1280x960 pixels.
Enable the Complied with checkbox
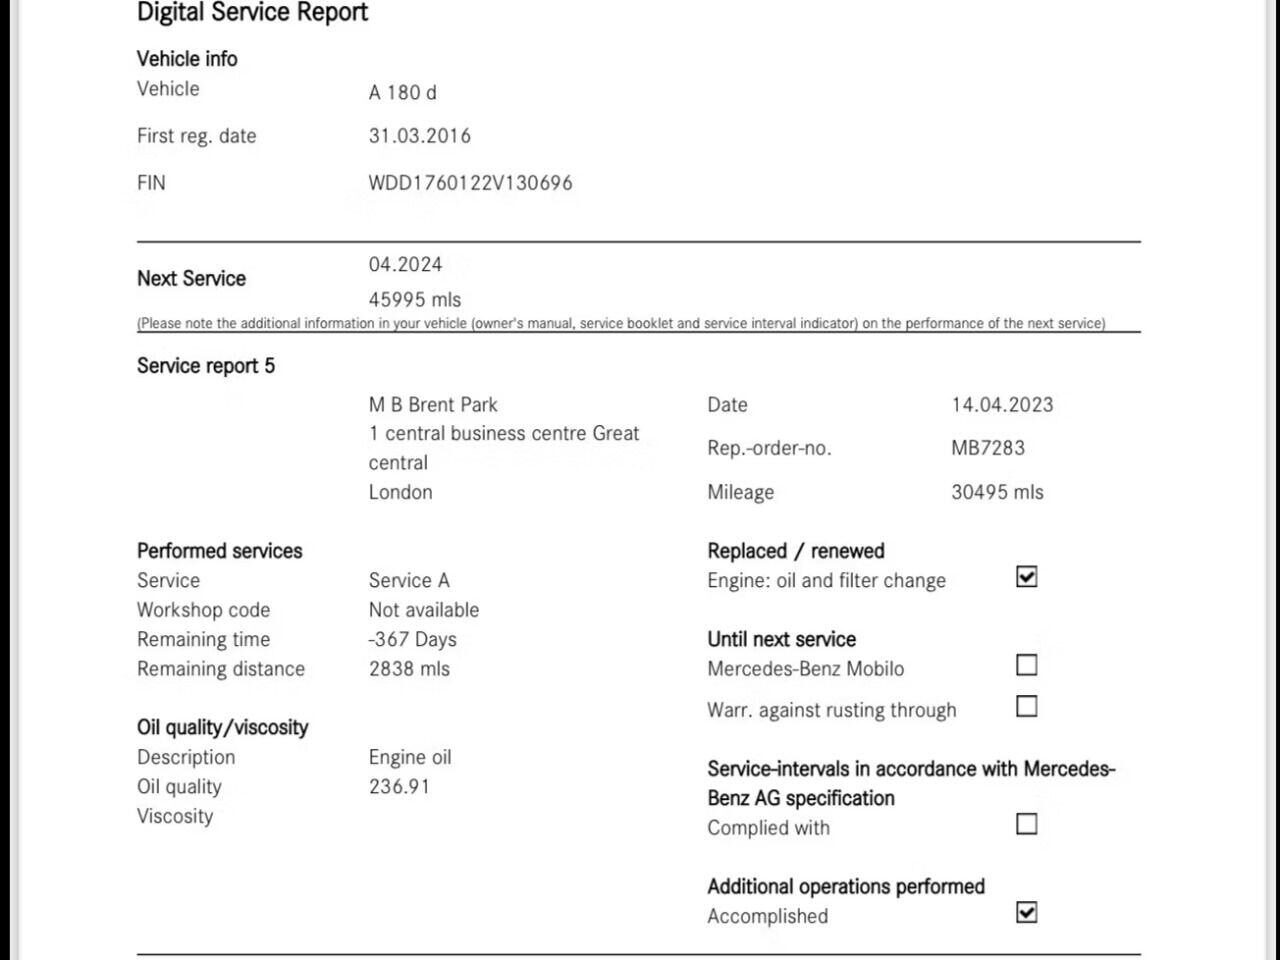point(1026,824)
